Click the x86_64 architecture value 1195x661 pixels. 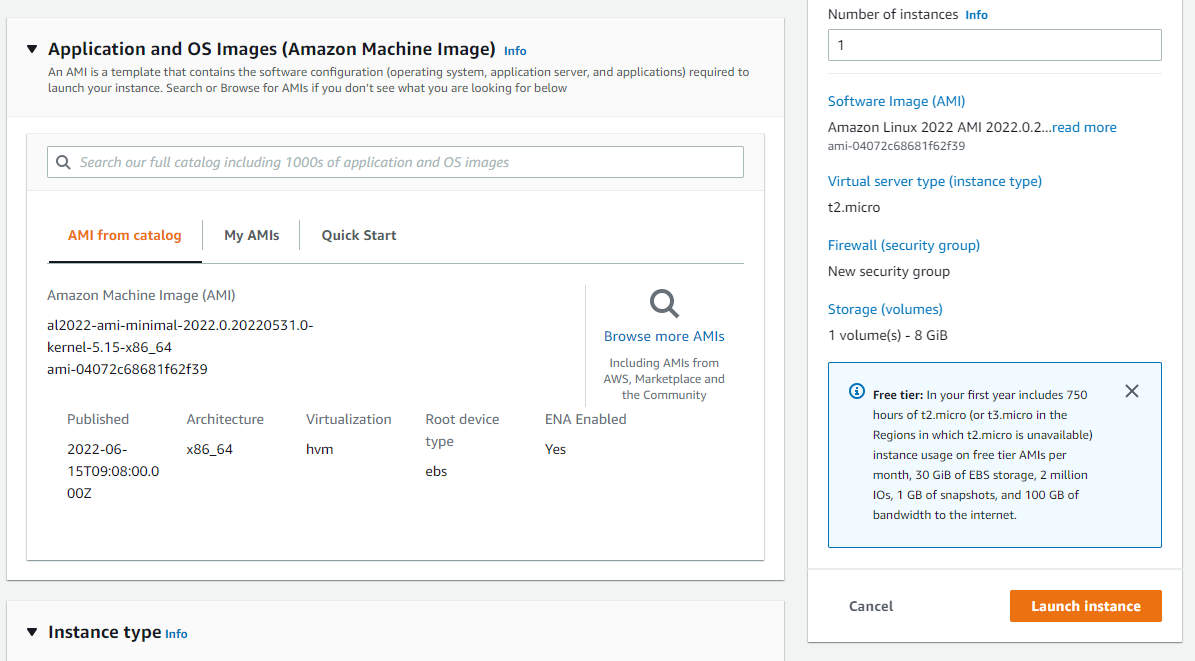[x=210, y=449]
